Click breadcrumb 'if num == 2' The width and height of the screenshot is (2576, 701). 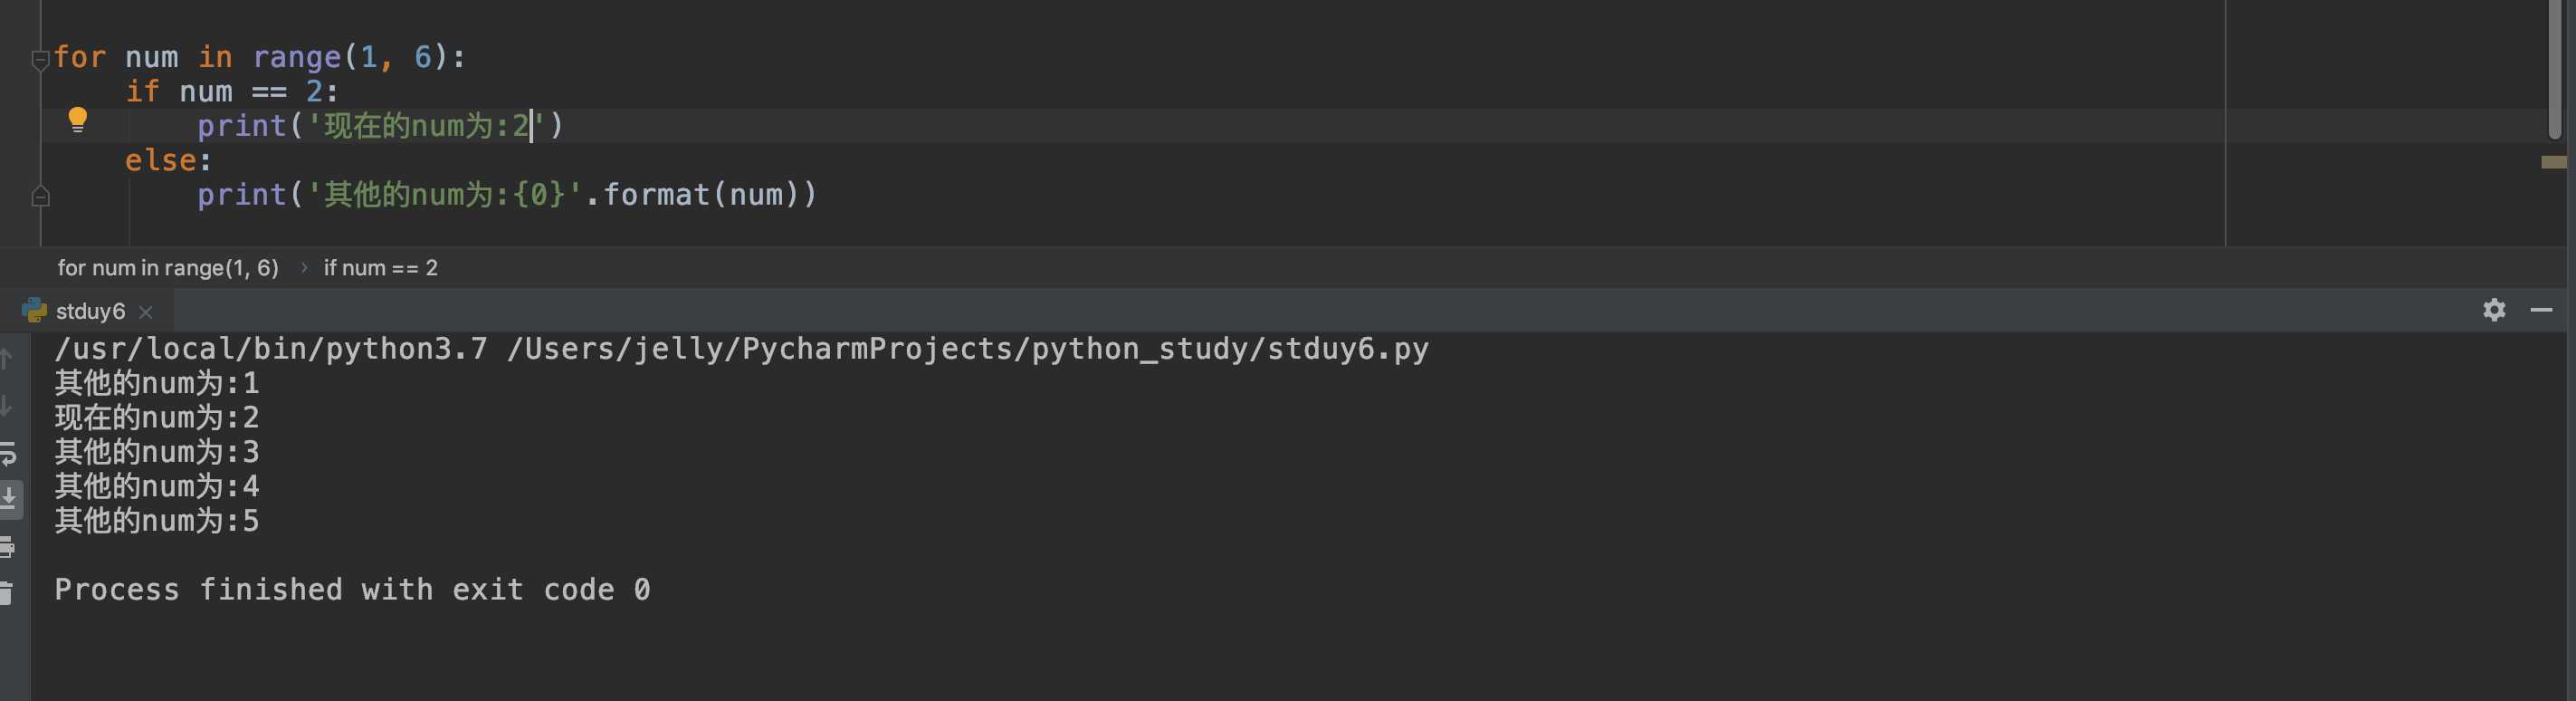click(x=380, y=268)
